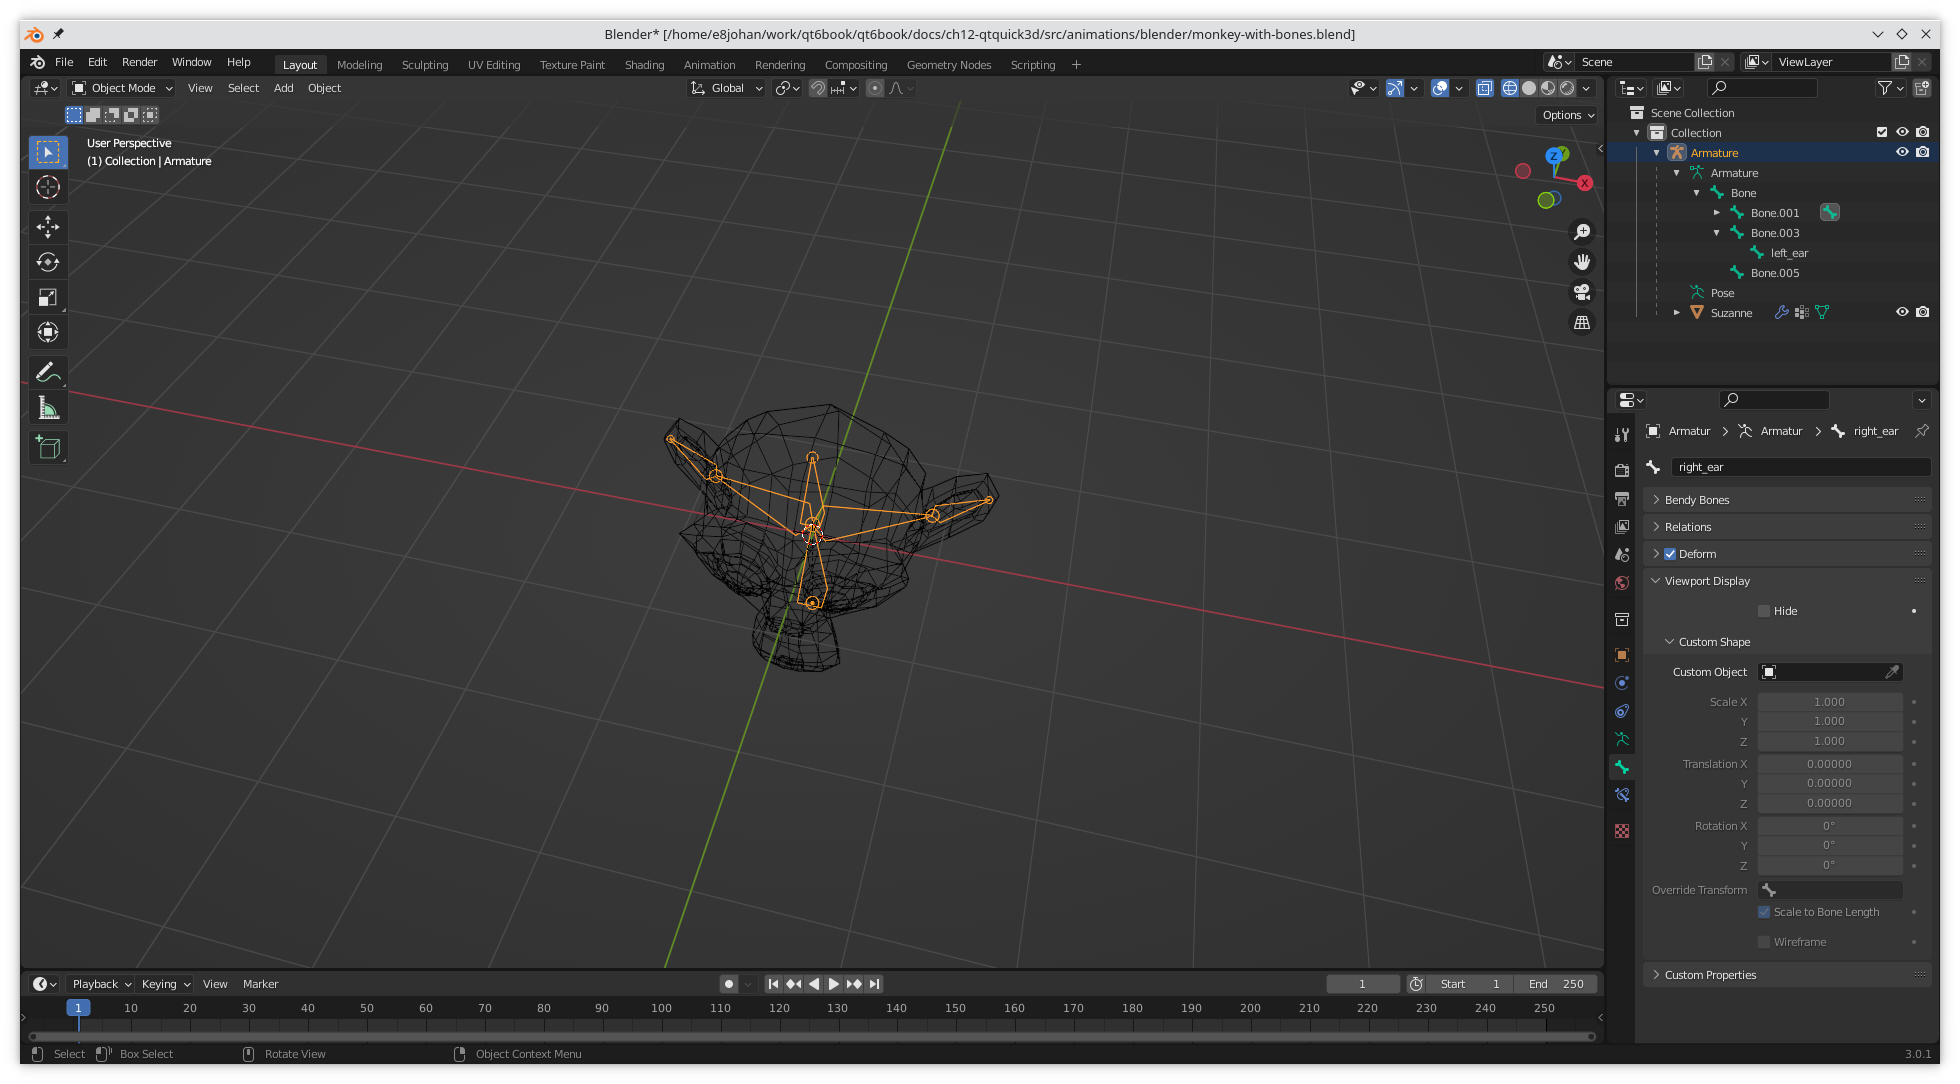Click the viewport Options button
Screen dimensions: 1960x1084
[1567, 115]
